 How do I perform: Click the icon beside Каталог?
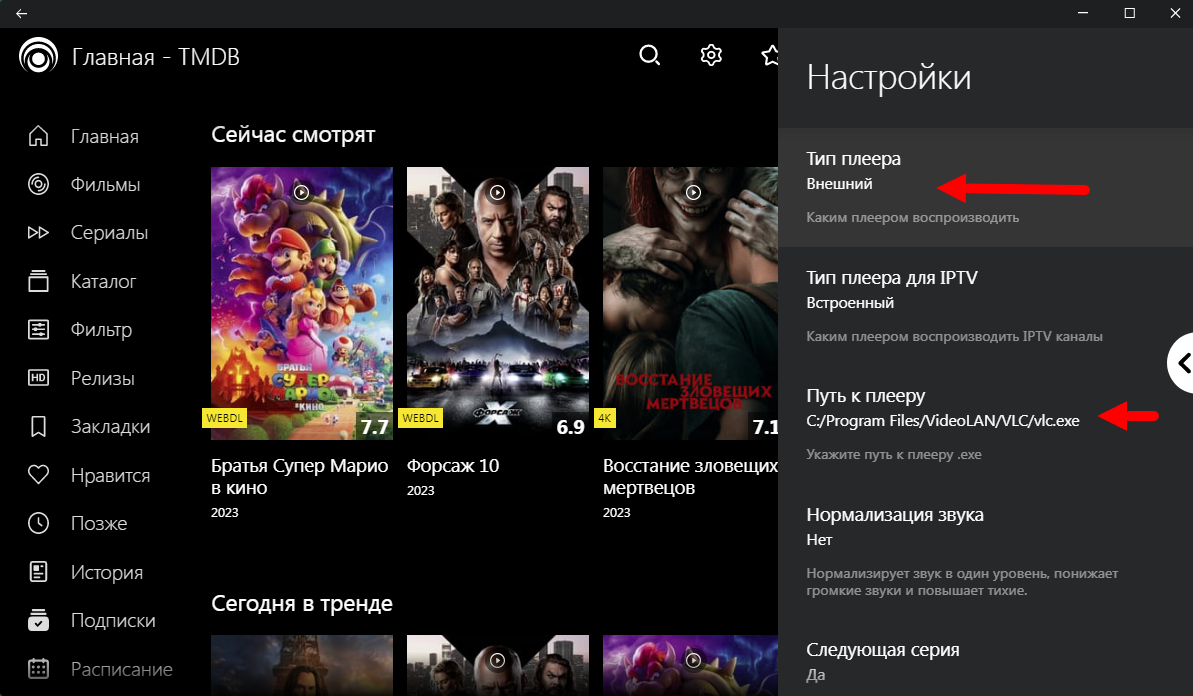tap(38, 281)
